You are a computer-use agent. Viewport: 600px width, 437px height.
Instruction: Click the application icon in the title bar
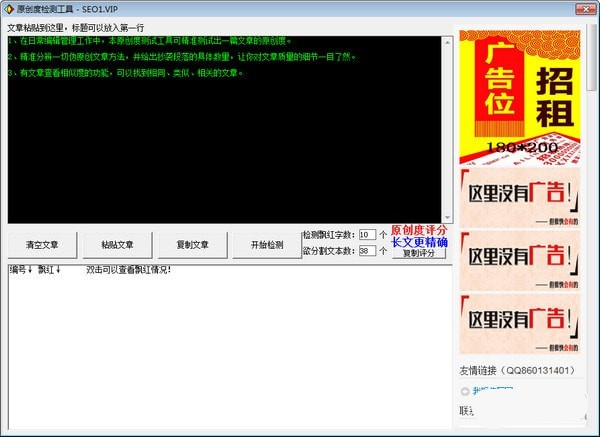(x=8, y=9)
